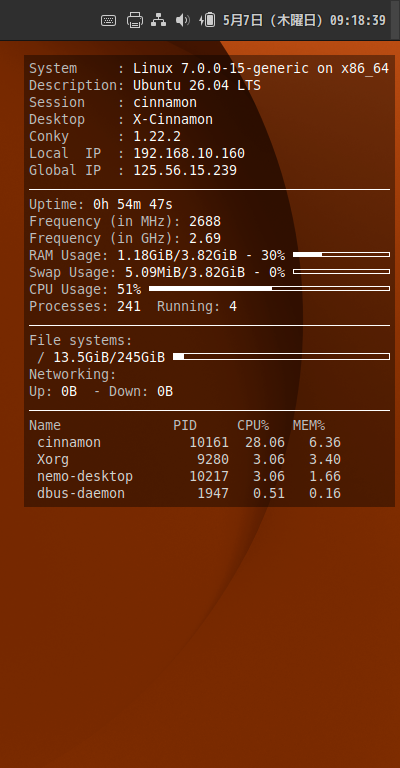
Task: Click the CPU% column header
Action: [253, 426]
